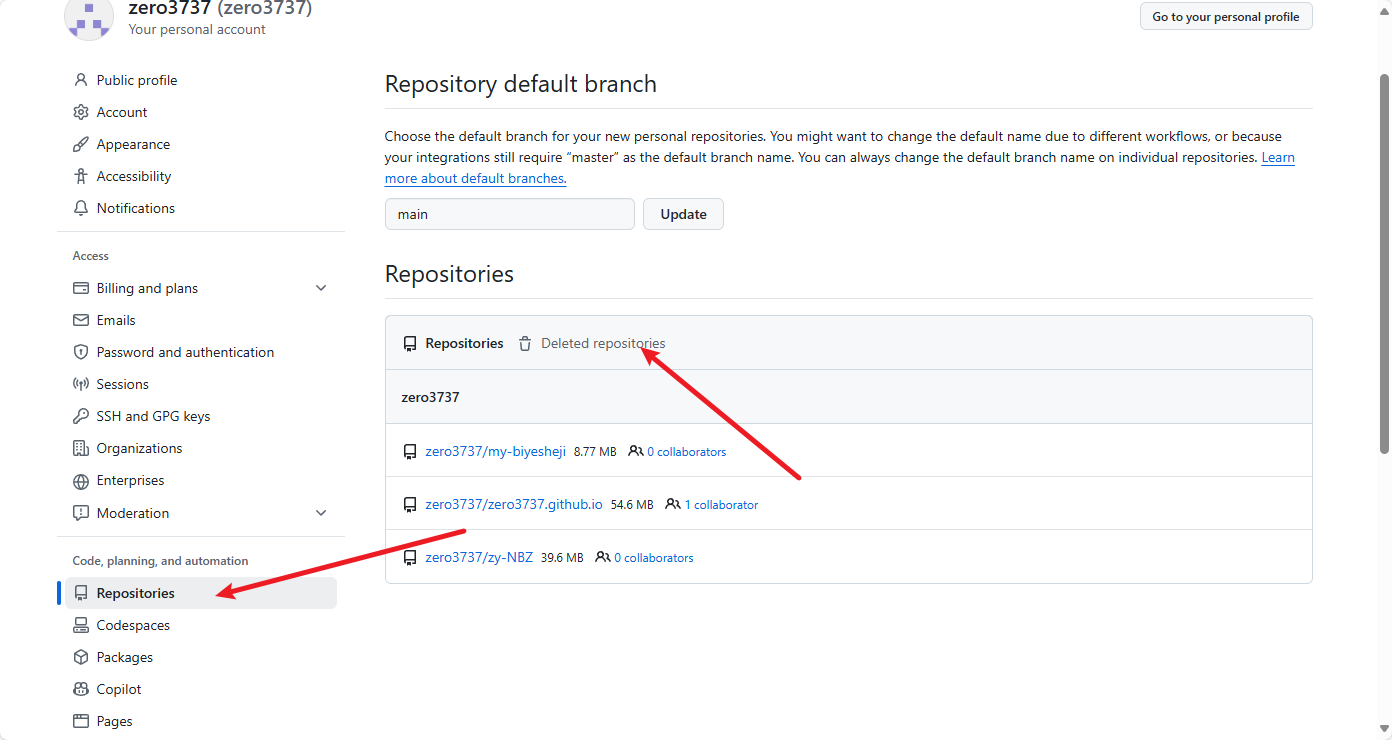Select the Repositories tab in the list

(x=453, y=343)
